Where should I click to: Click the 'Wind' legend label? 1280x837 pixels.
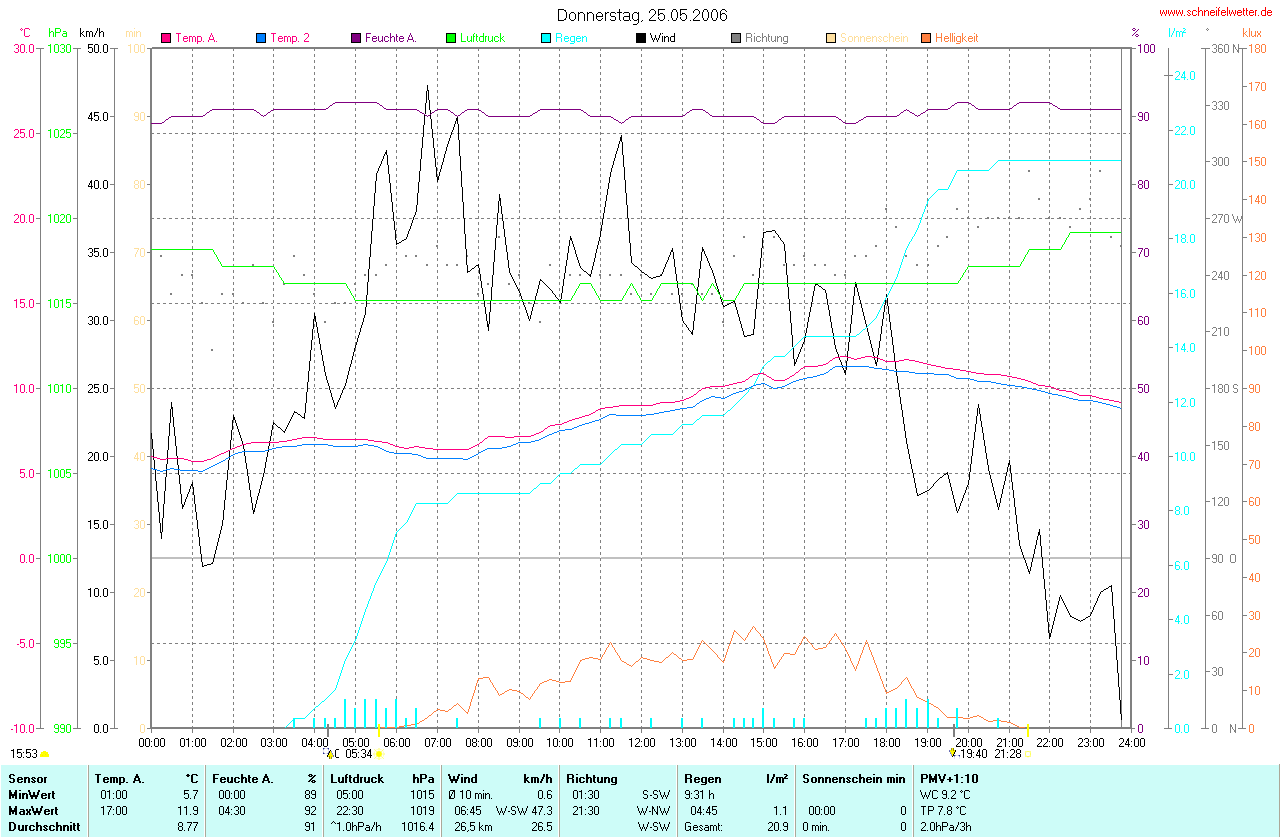click(662, 38)
